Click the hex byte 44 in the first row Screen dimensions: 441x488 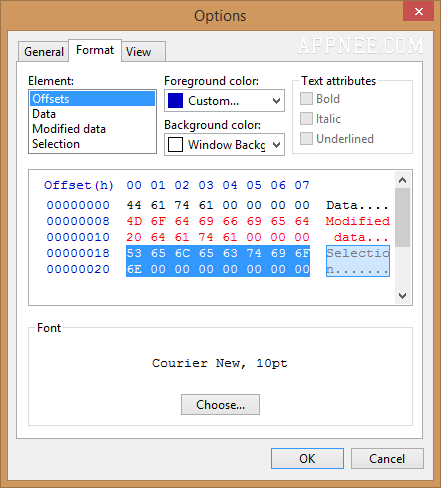[134, 205]
